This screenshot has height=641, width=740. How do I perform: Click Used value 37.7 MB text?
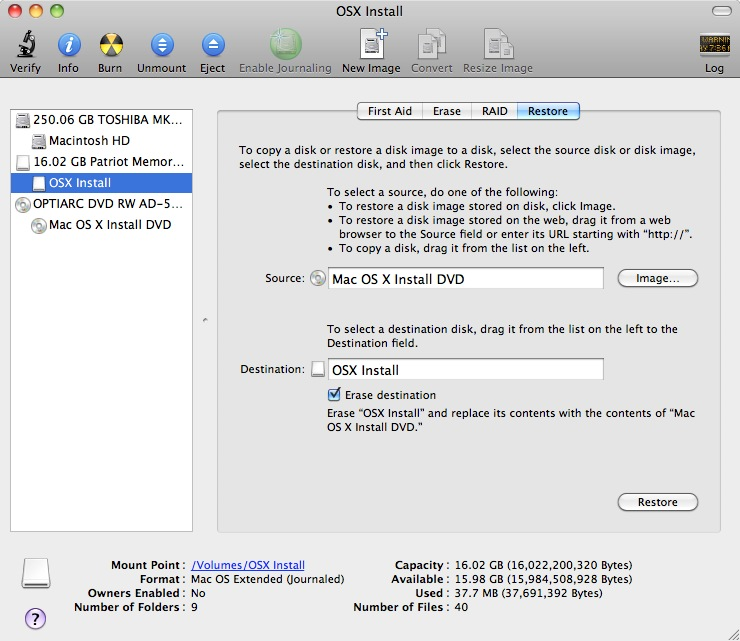click(x=528, y=593)
